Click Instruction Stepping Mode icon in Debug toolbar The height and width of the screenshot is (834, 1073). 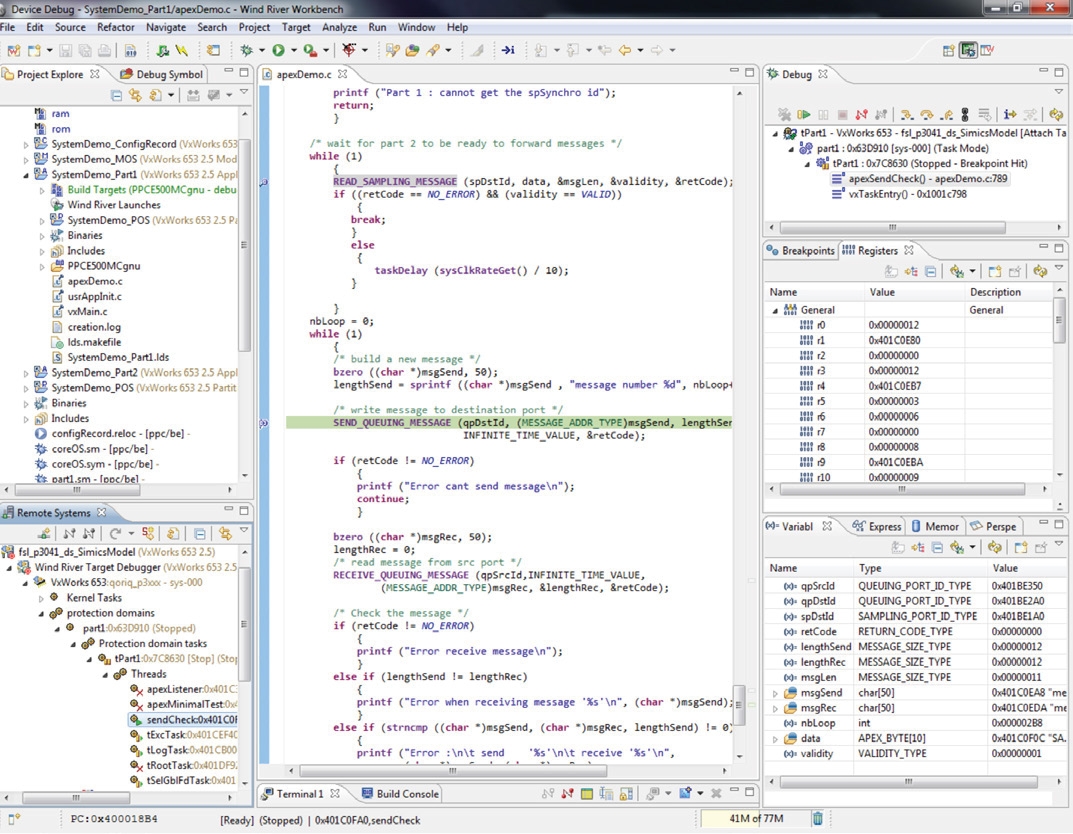1010,114
